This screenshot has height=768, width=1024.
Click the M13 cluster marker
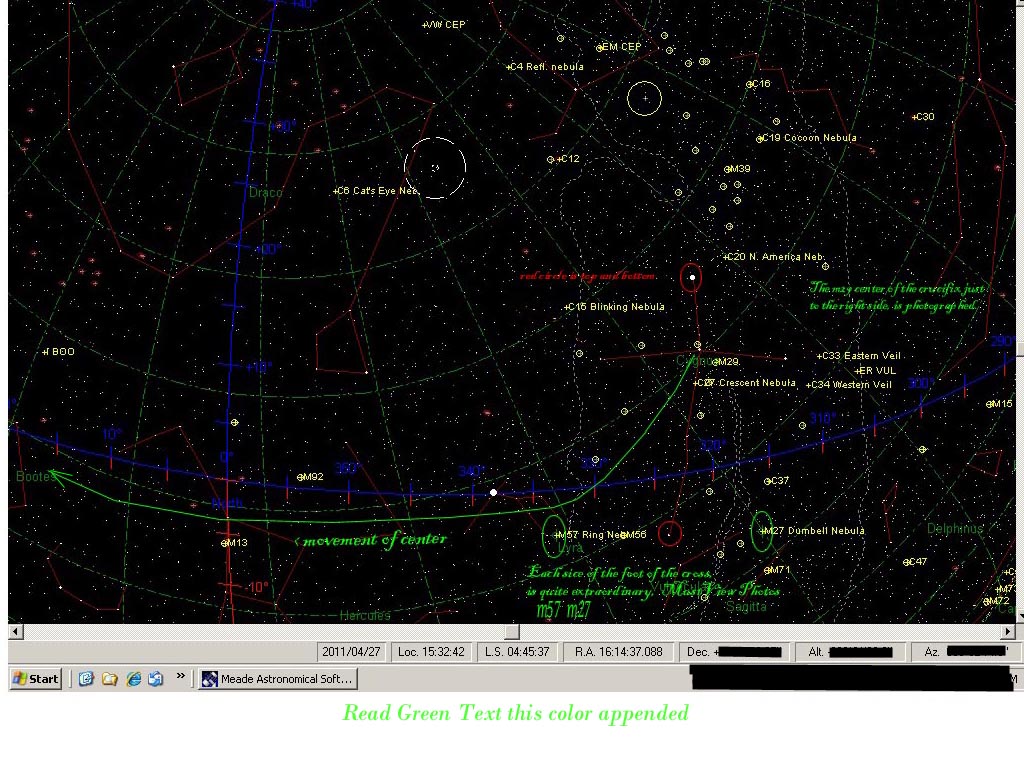[226, 543]
